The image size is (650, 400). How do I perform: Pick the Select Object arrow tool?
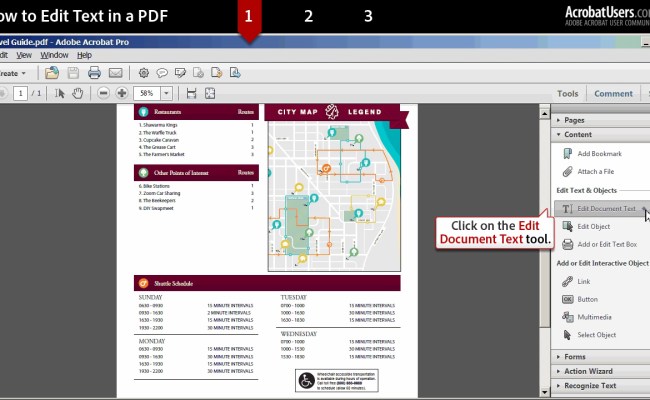[589, 335]
